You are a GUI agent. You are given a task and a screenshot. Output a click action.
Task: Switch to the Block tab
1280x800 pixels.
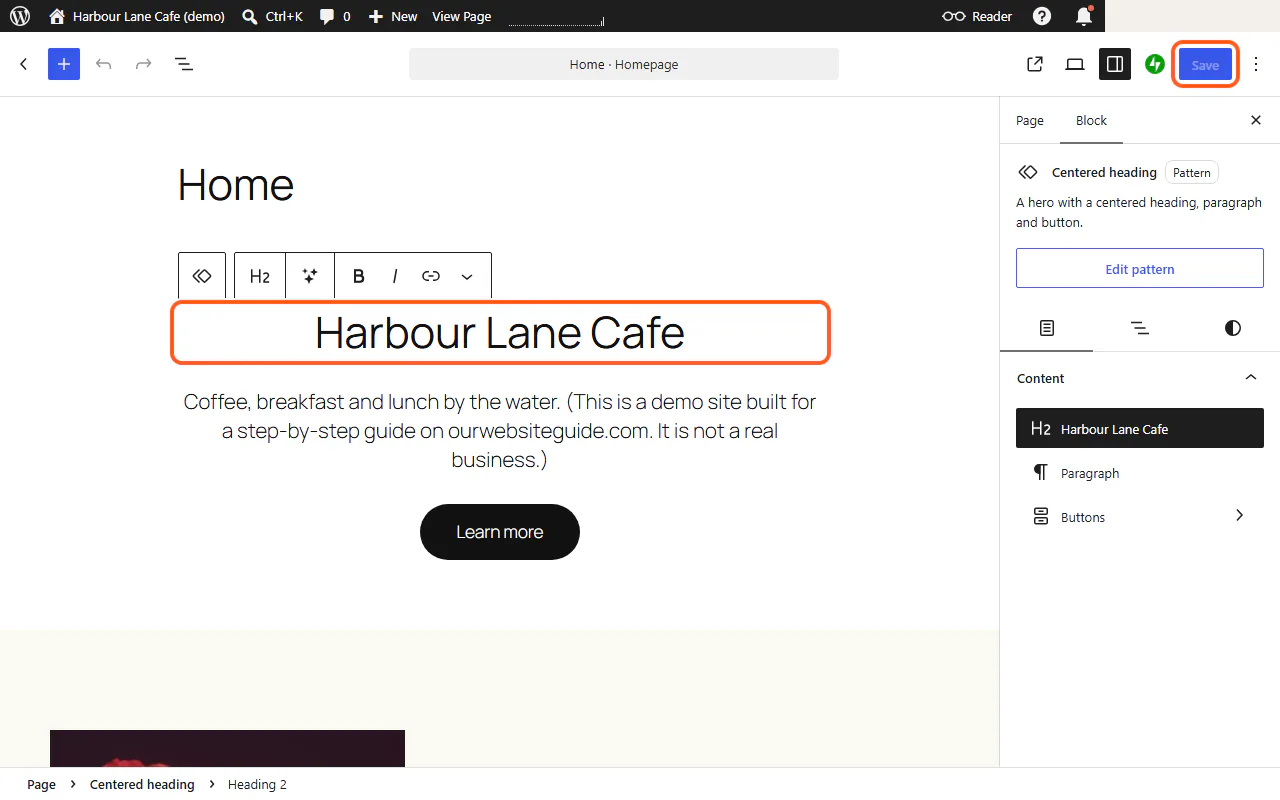(x=1091, y=120)
